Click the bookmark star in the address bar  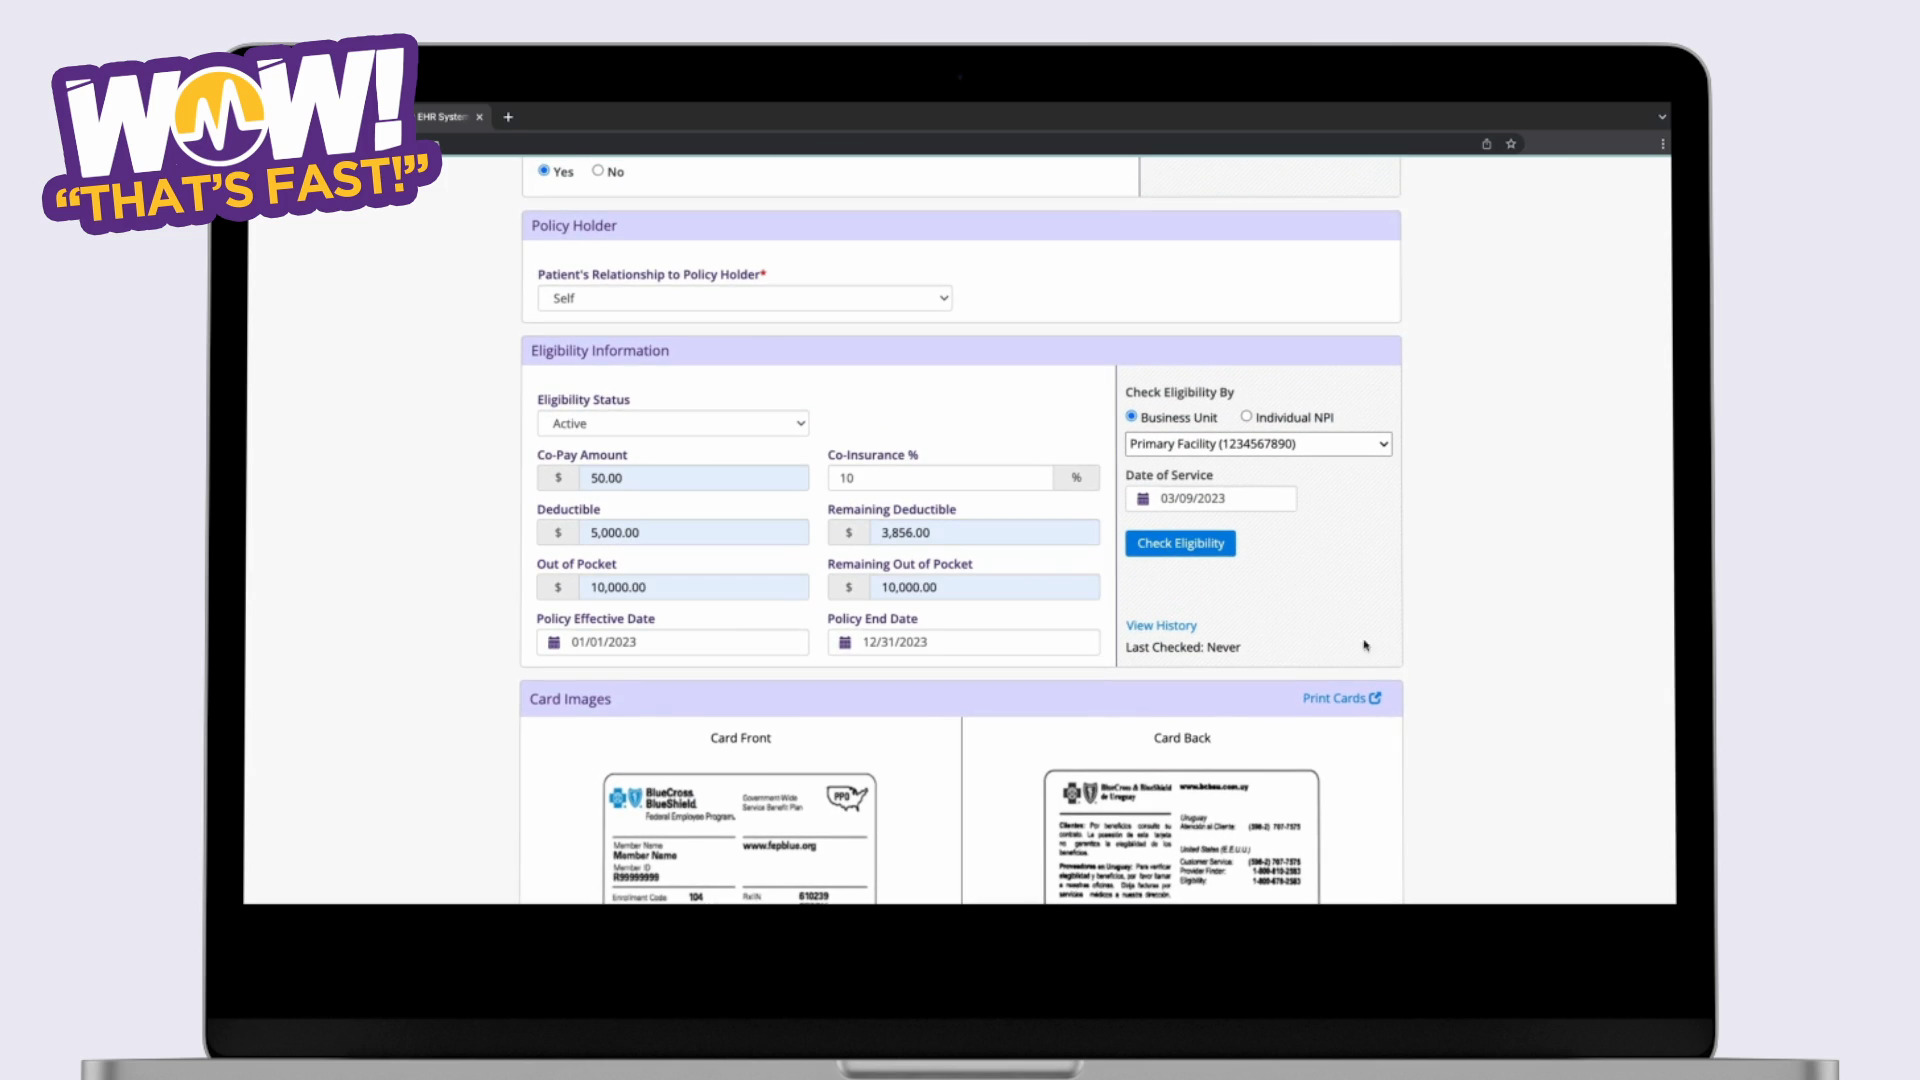[1511, 143]
